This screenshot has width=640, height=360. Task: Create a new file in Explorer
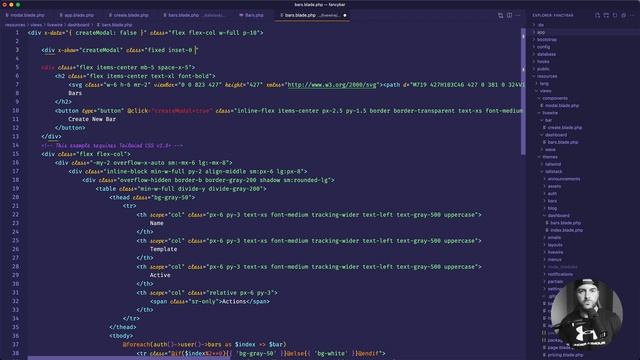pos(598,16)
